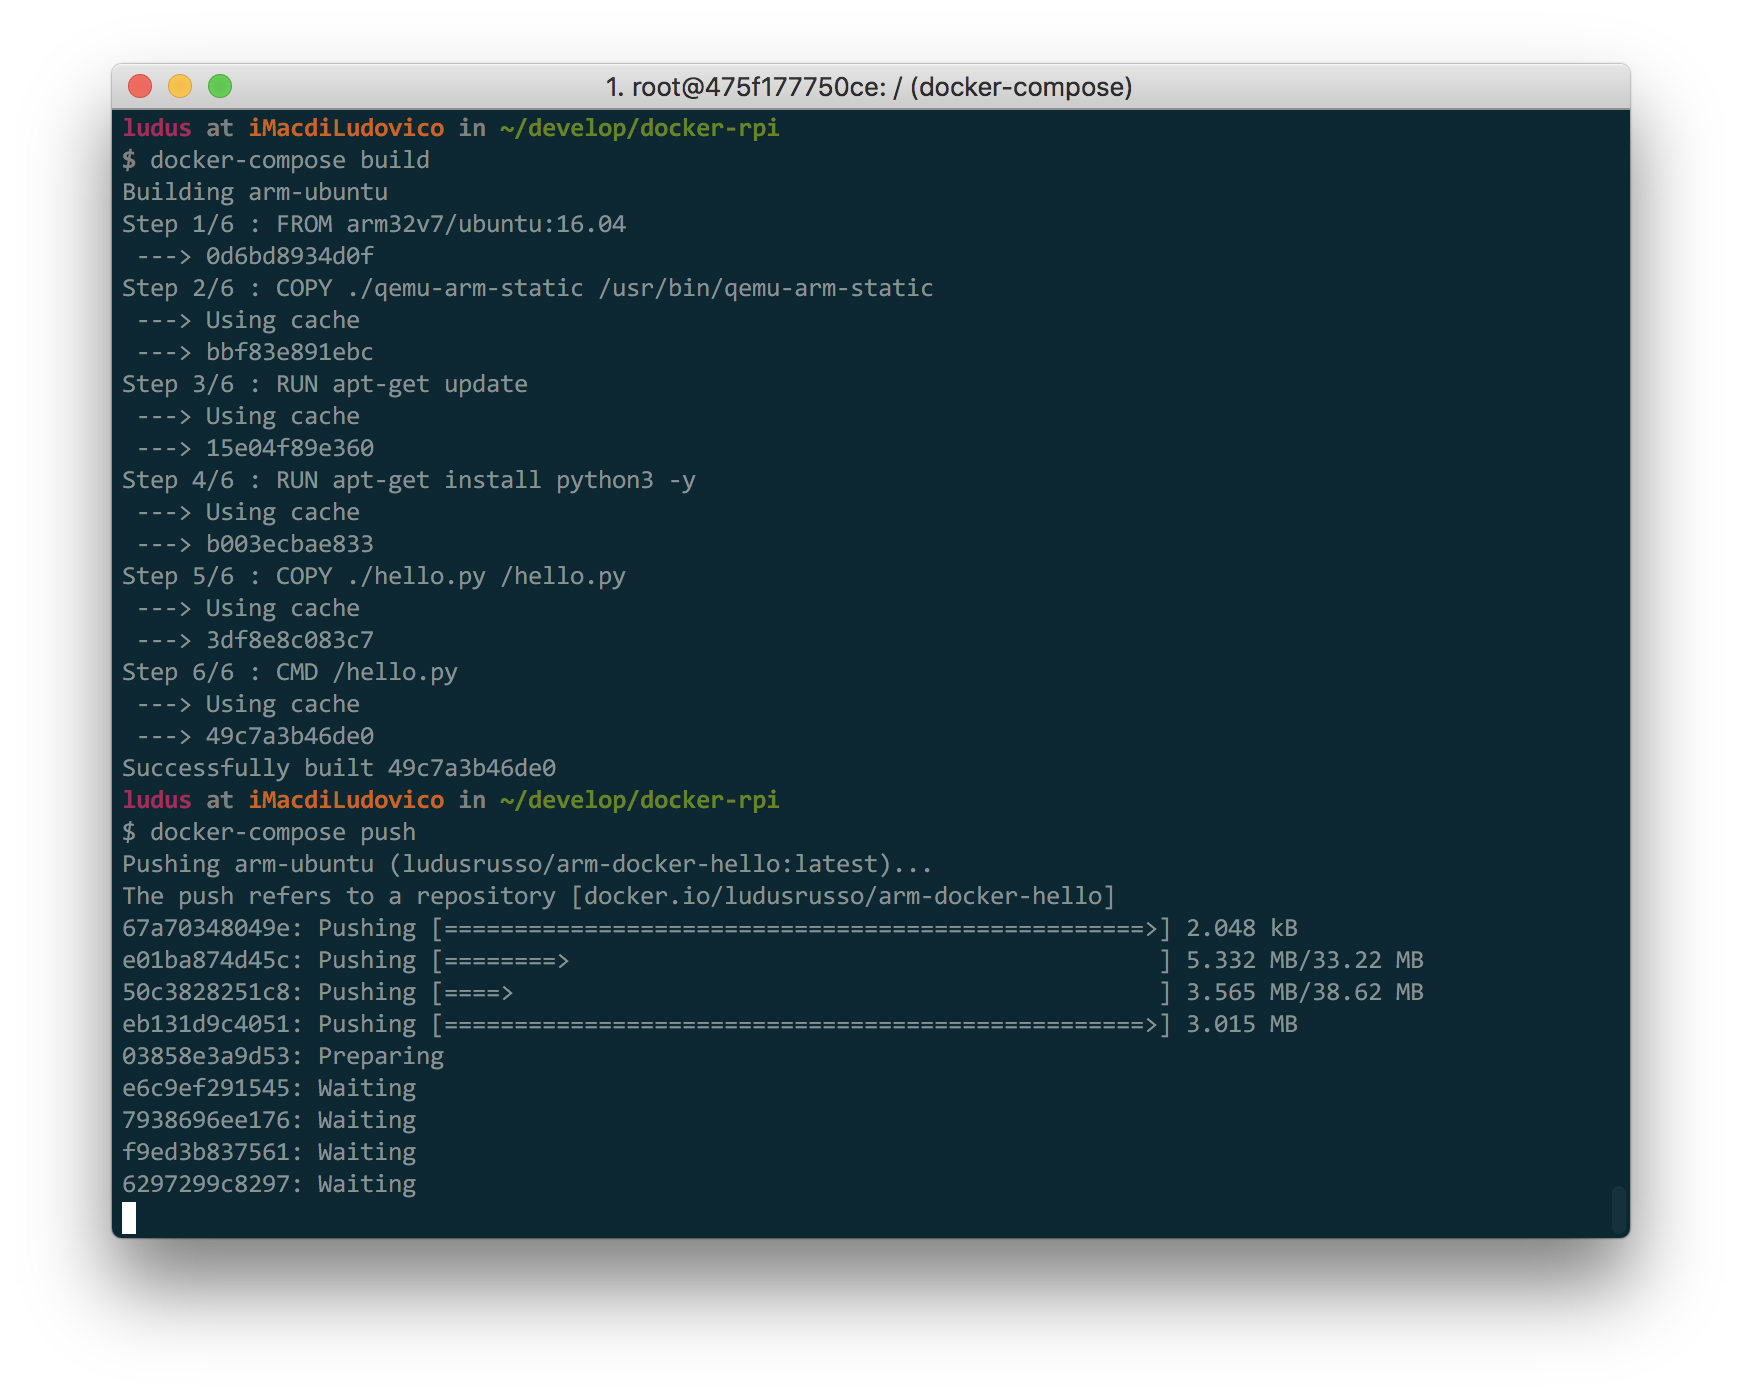Click the 'iMacdiLudovico' hostname in the second prompt
This screenshot has width=1742, height=1398.
(346, 800)
